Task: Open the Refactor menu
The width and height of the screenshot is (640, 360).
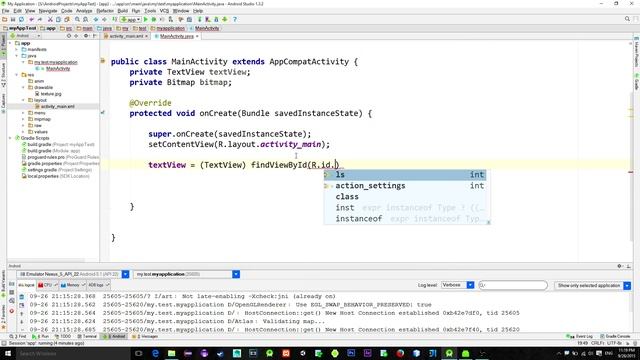Action: tap(105, 11)
